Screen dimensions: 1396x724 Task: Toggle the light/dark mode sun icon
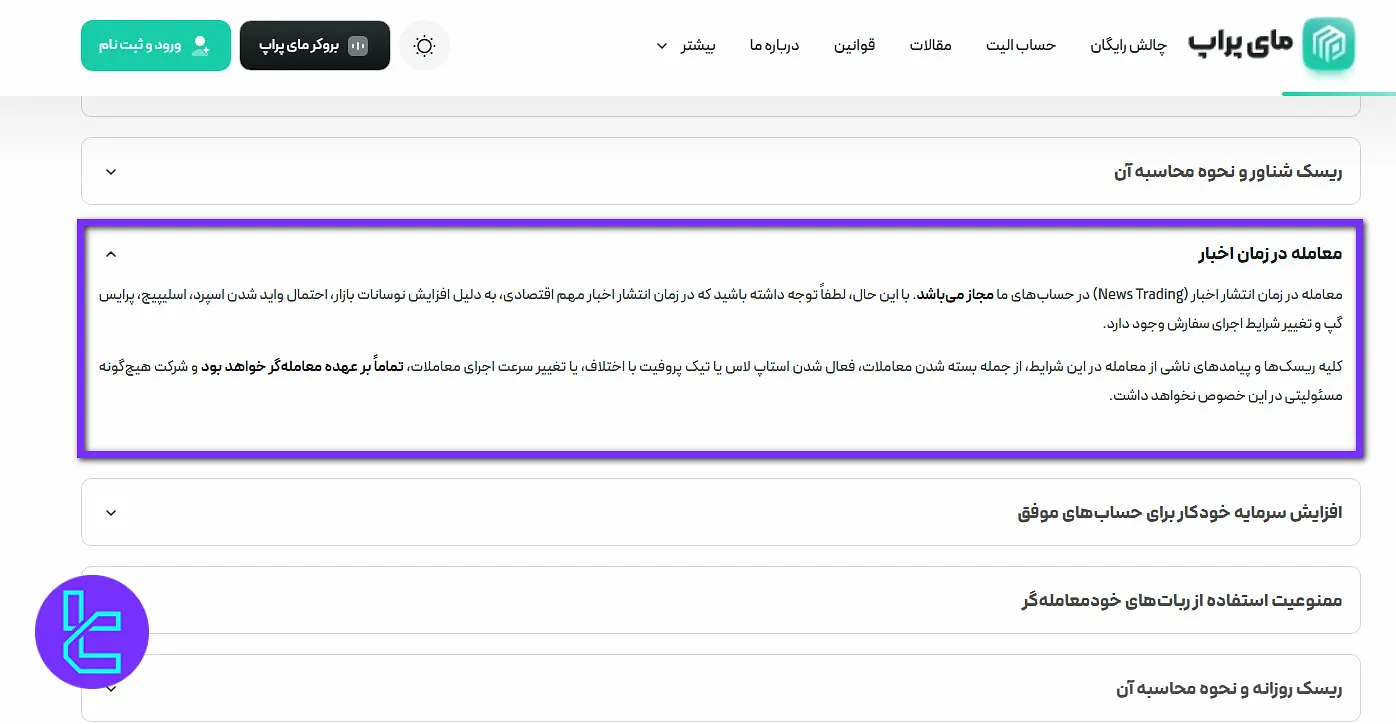click(x=425, y=45)
